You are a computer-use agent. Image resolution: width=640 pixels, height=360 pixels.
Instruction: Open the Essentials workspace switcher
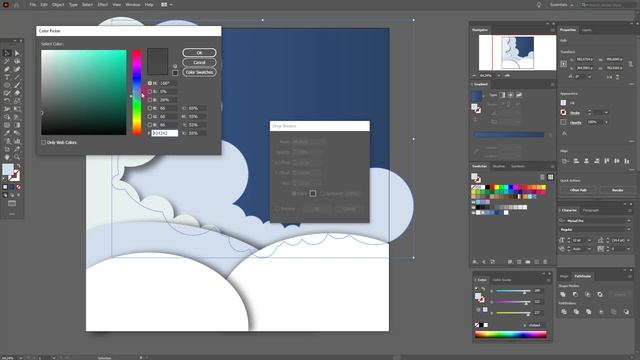point(561,5)
